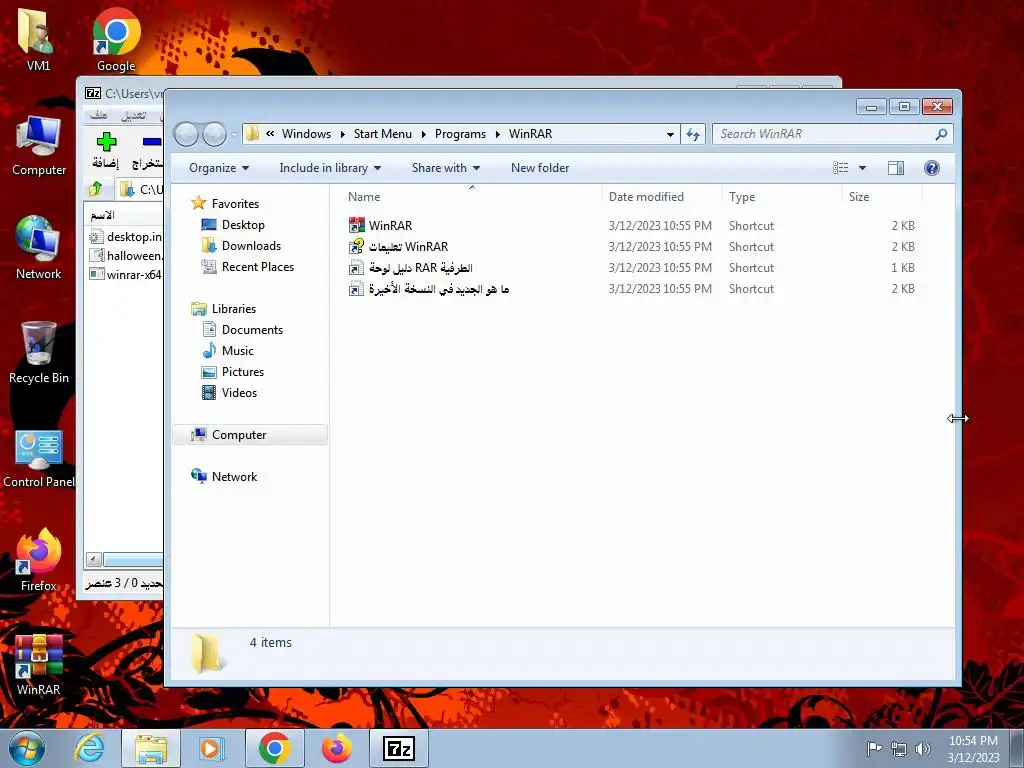The width and height of the screenshot is (1024, 768).
Task: Select the Computer desktop icon
Action: 39,146
